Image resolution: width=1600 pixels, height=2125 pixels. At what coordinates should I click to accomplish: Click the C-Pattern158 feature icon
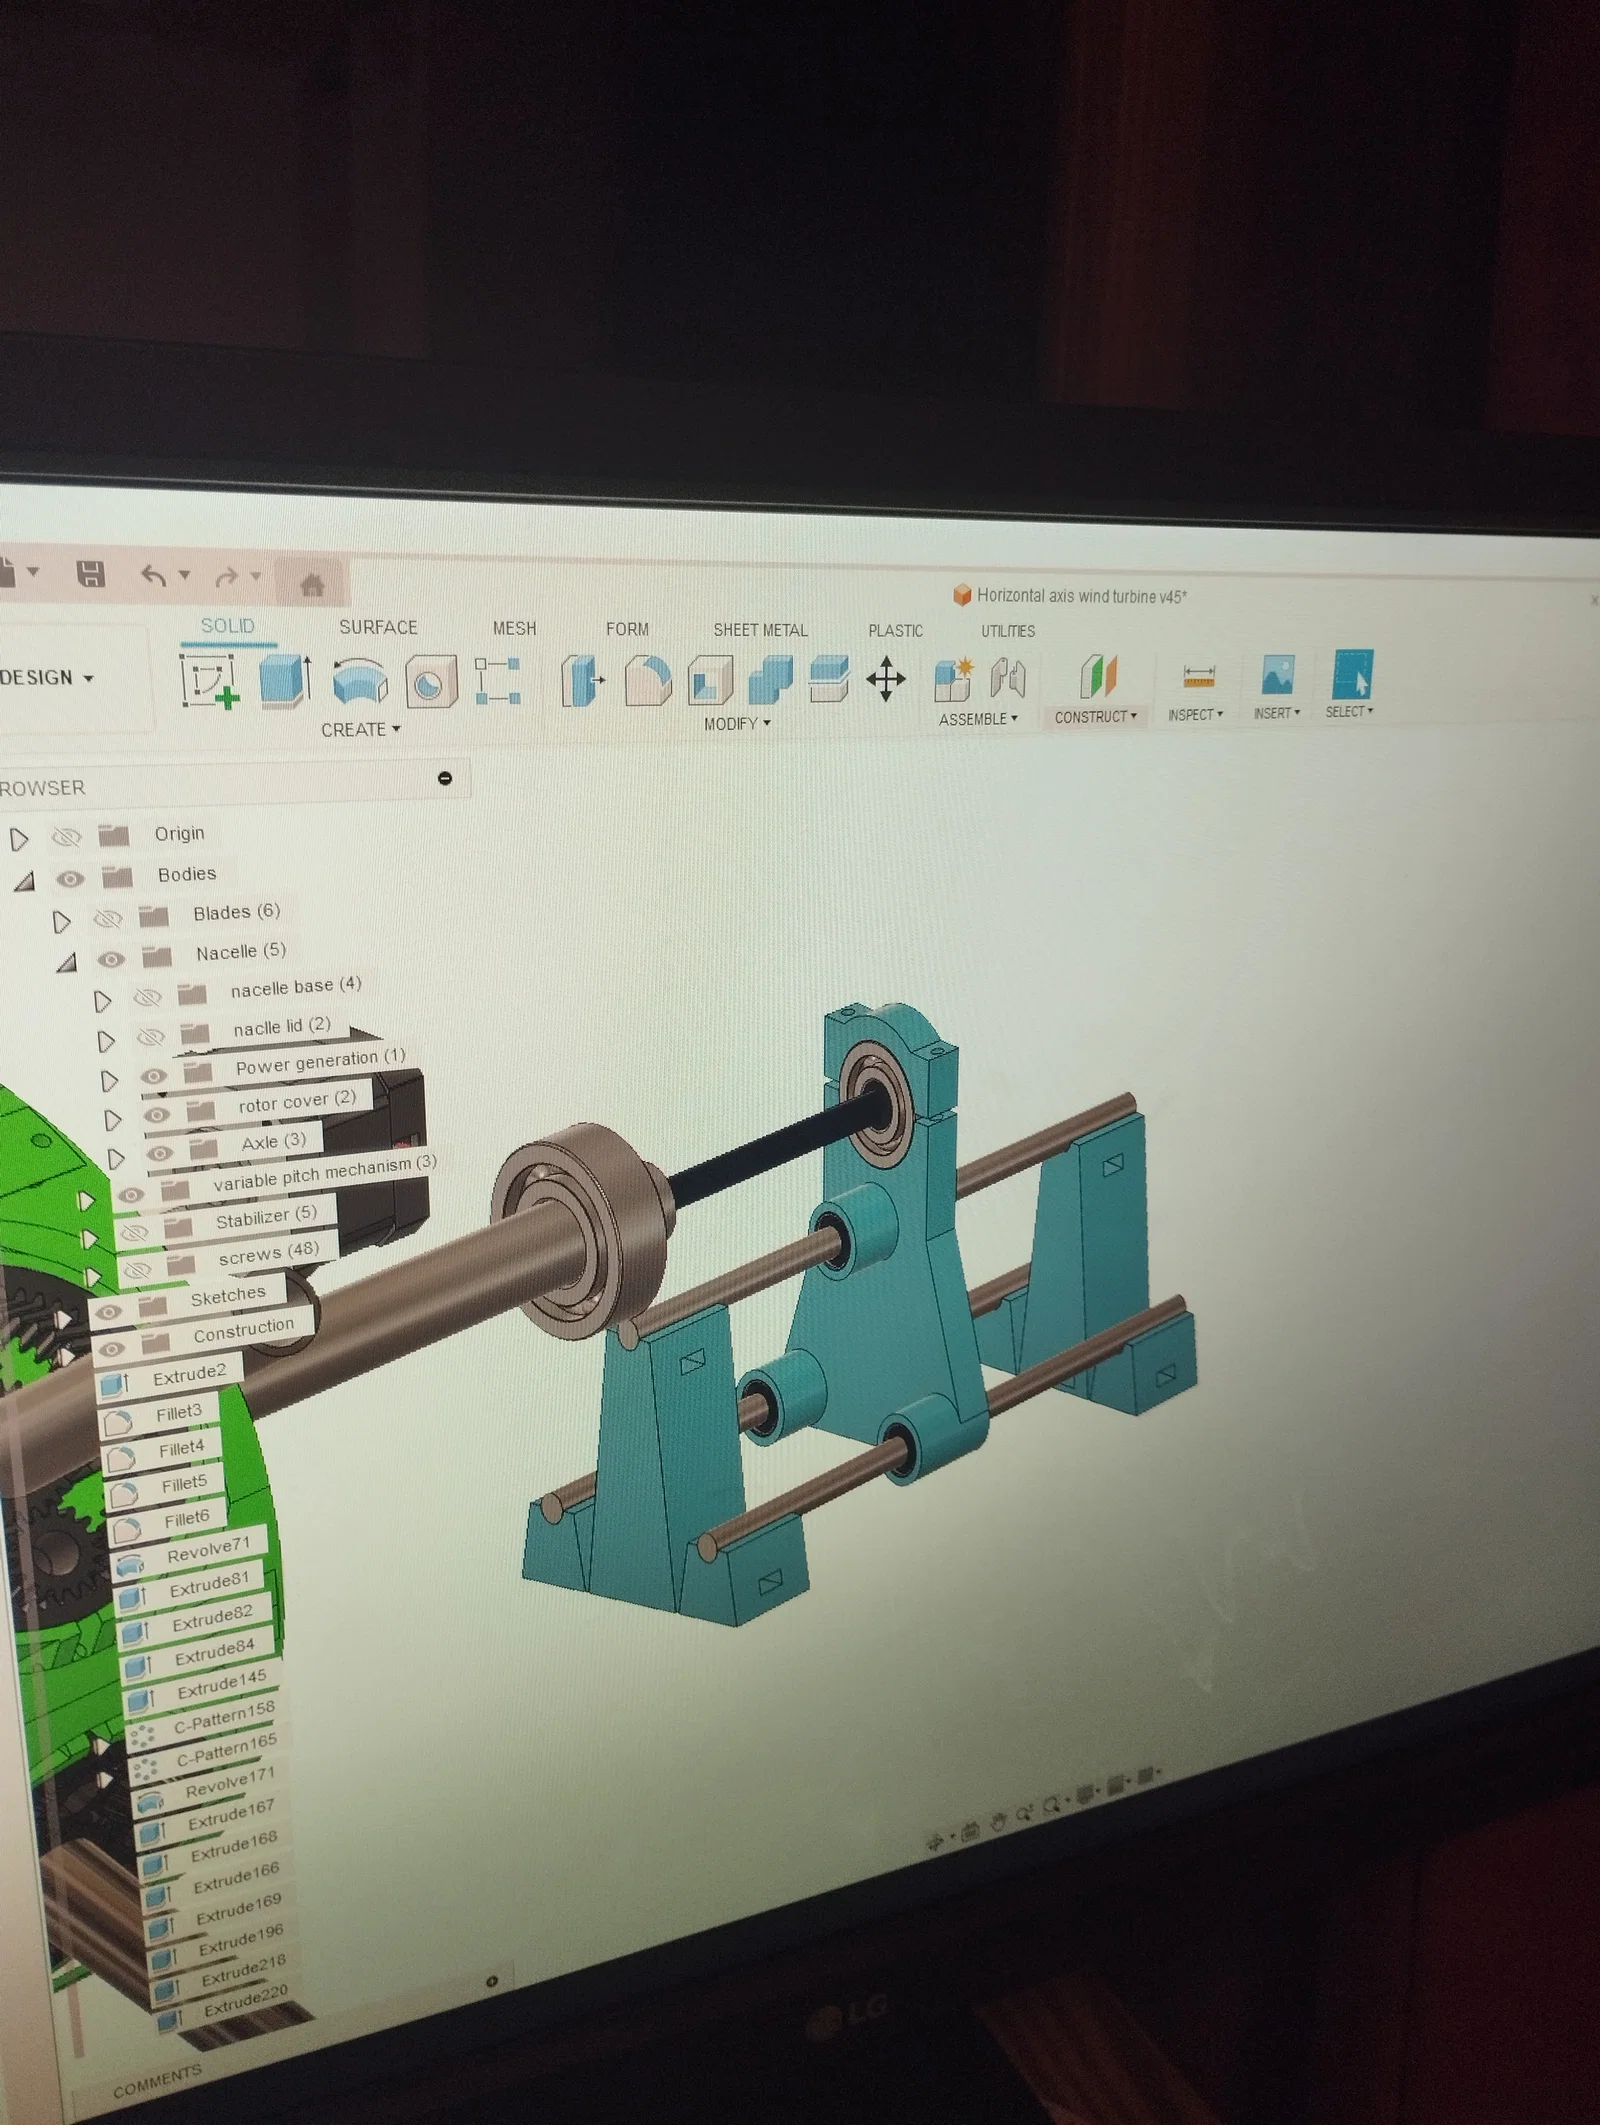point(143,1734)
